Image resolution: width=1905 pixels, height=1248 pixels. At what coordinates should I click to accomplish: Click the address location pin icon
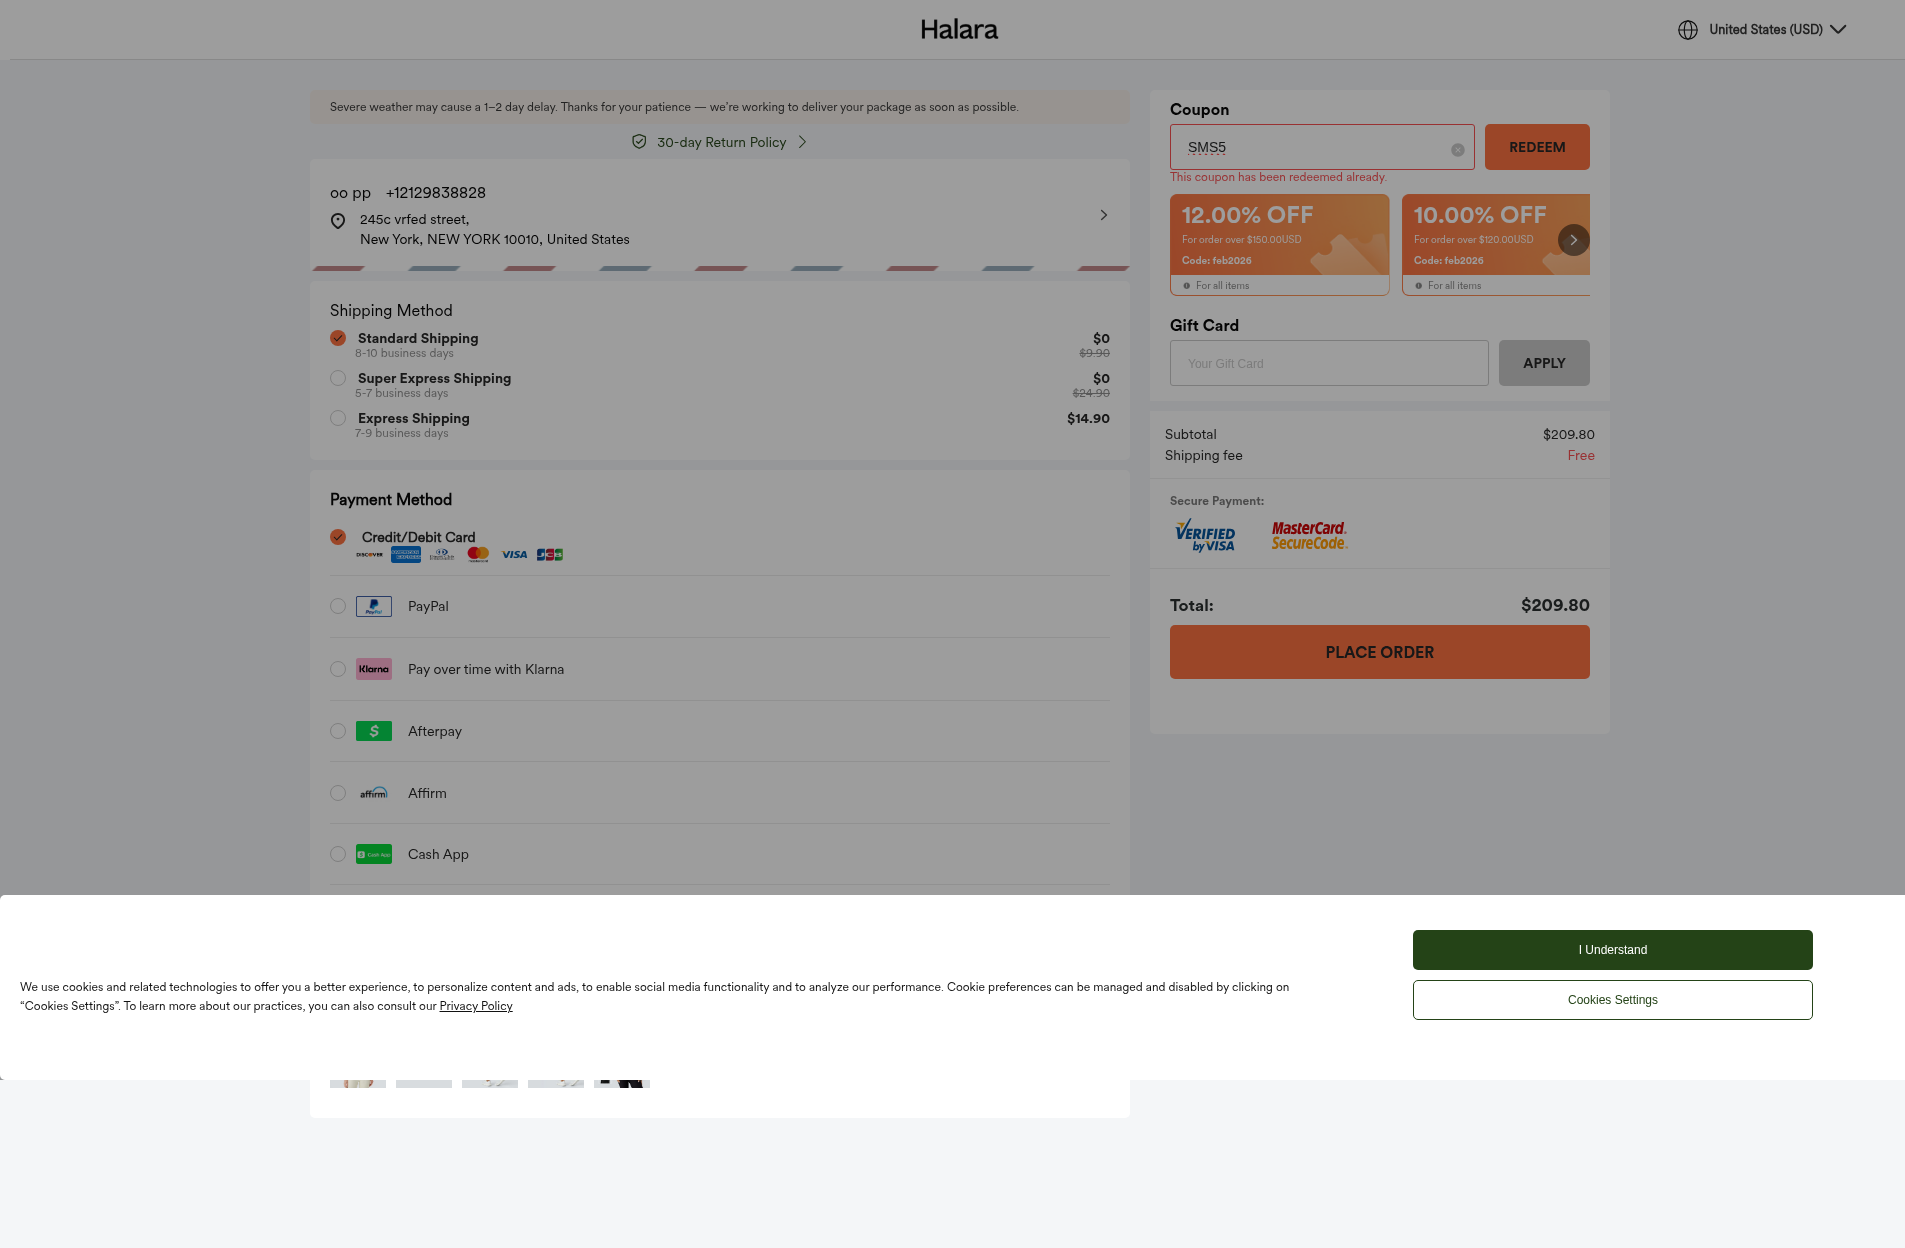coord(338,221)
